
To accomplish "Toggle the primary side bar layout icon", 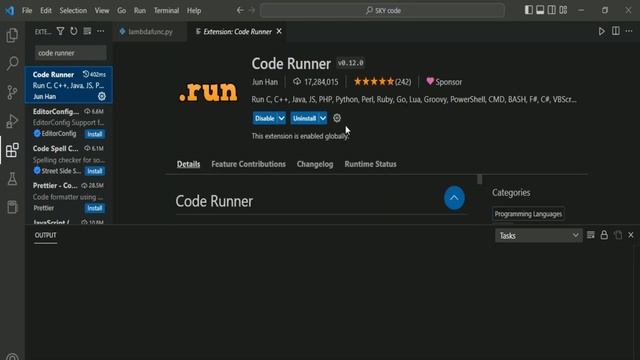I will (x=529, y=10).
